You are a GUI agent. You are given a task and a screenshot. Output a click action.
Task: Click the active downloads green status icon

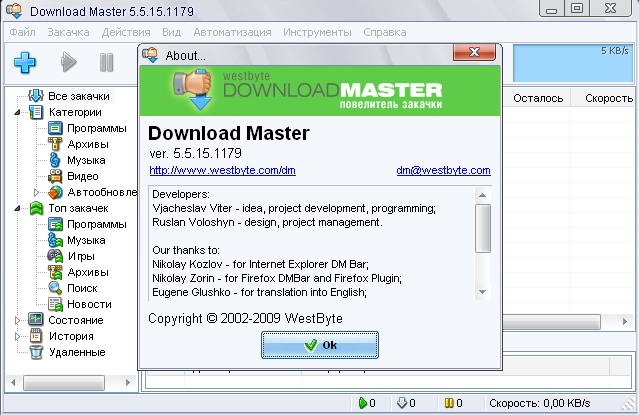tap(362, 403)
